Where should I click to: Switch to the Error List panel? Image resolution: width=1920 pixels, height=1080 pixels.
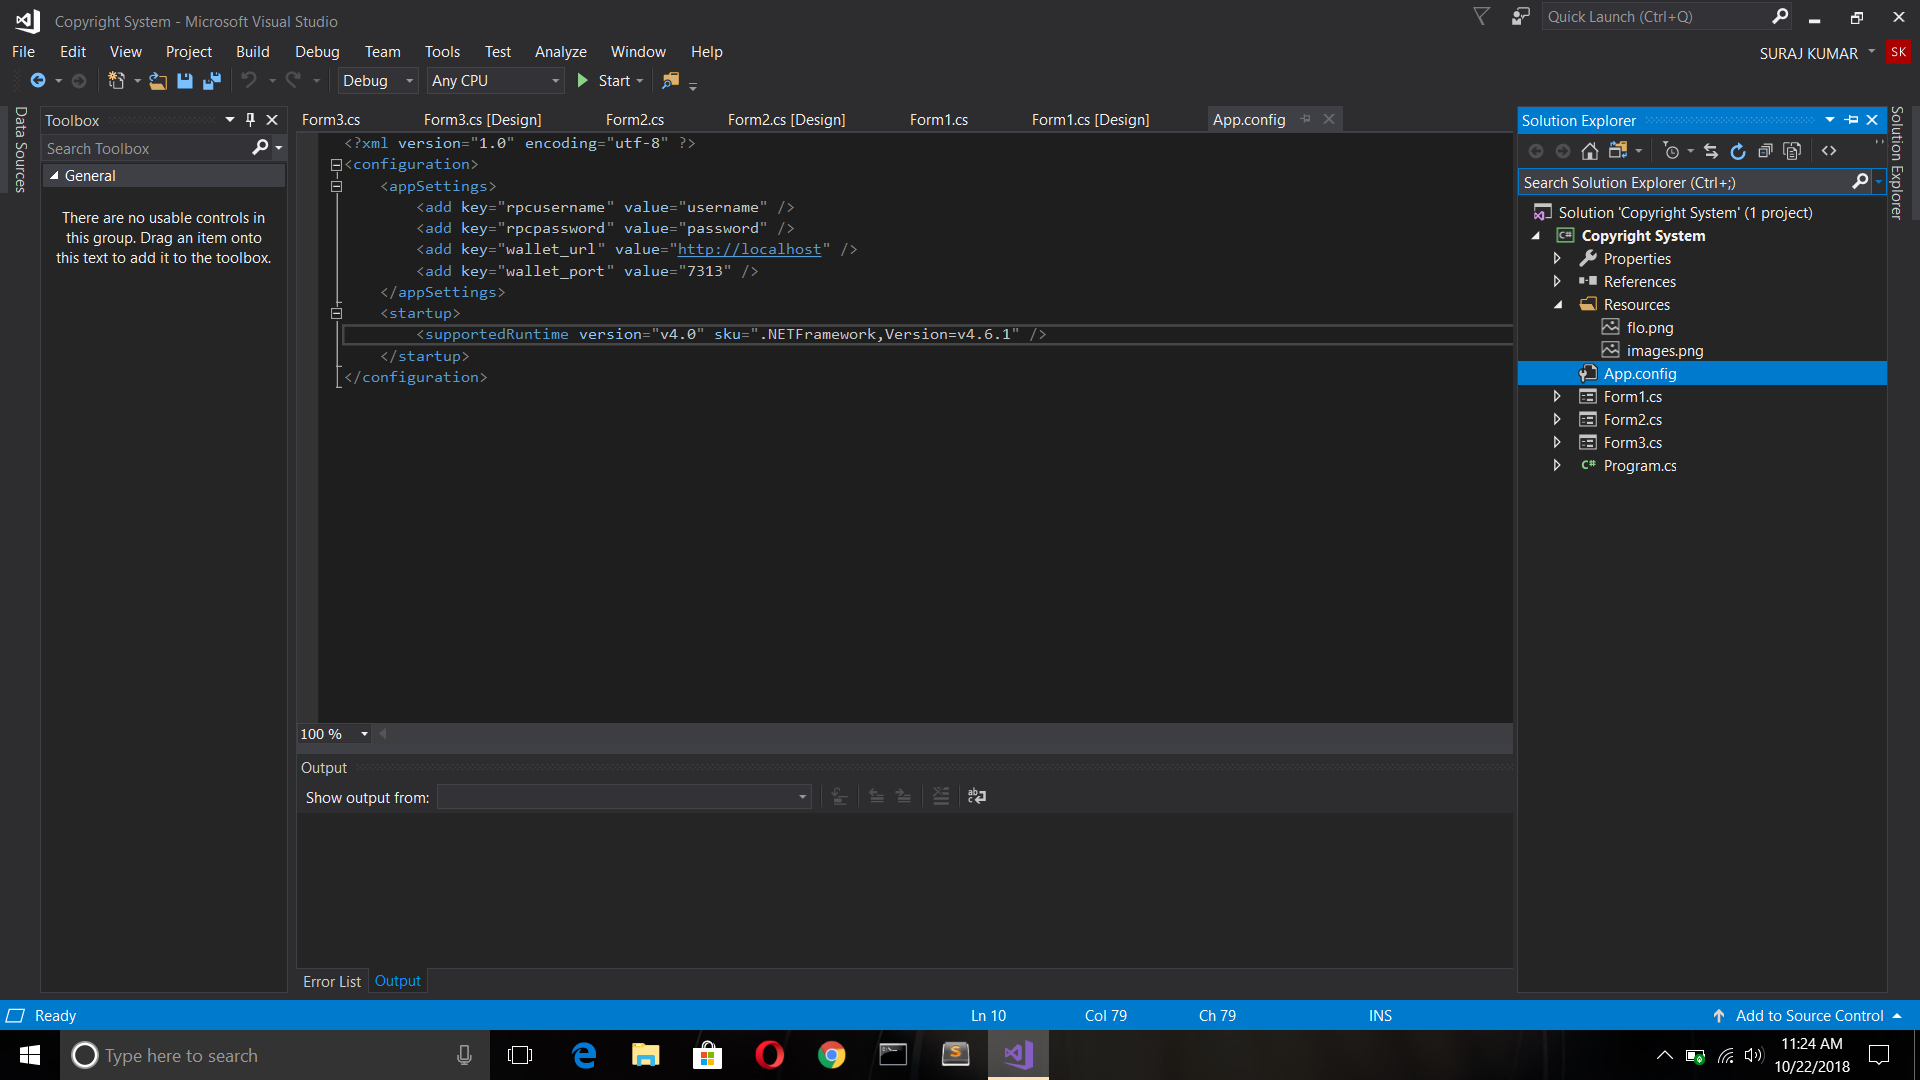coord(331,981)
